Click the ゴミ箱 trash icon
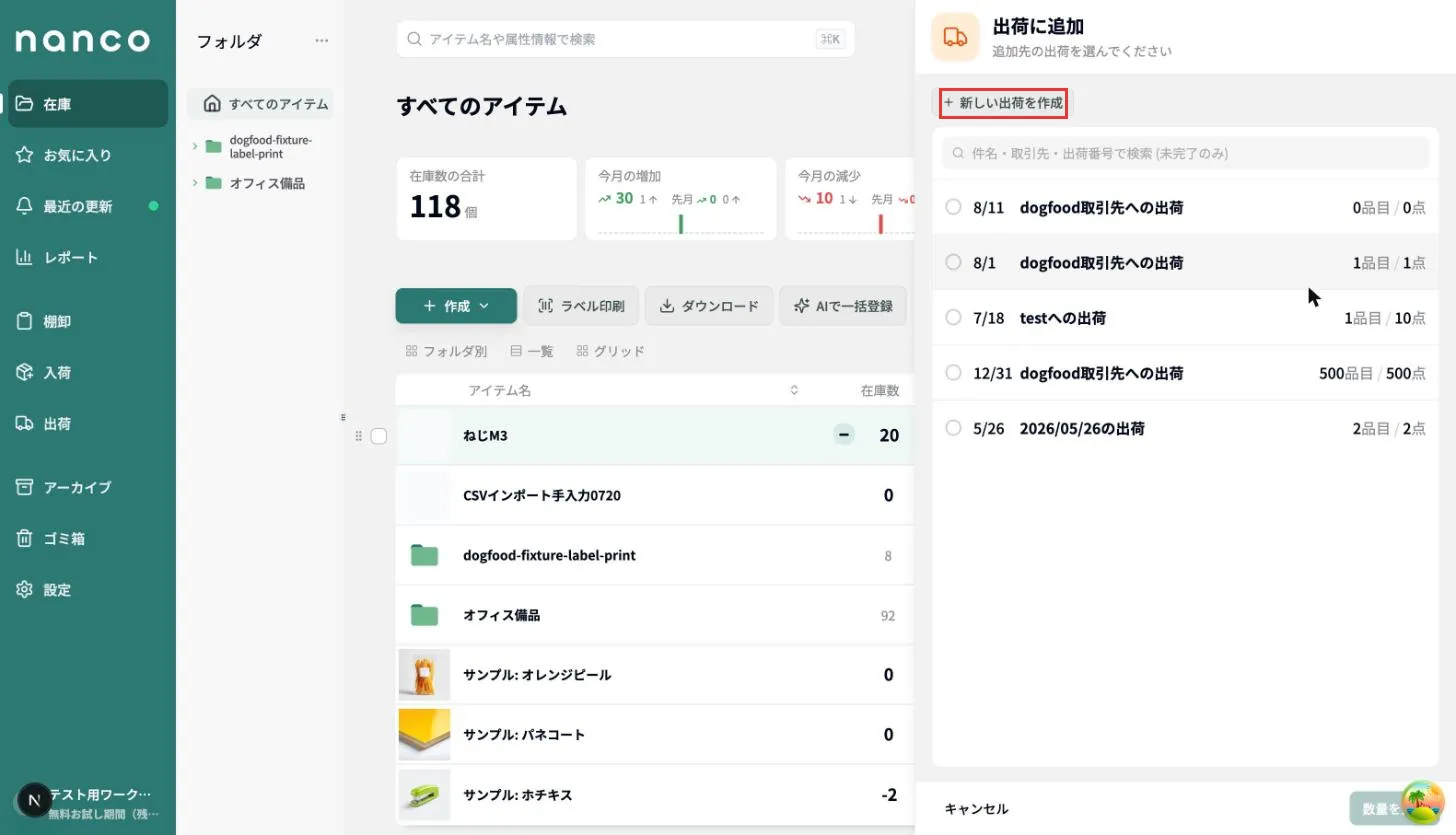The image size is (1456, 835). coord(25,538)
